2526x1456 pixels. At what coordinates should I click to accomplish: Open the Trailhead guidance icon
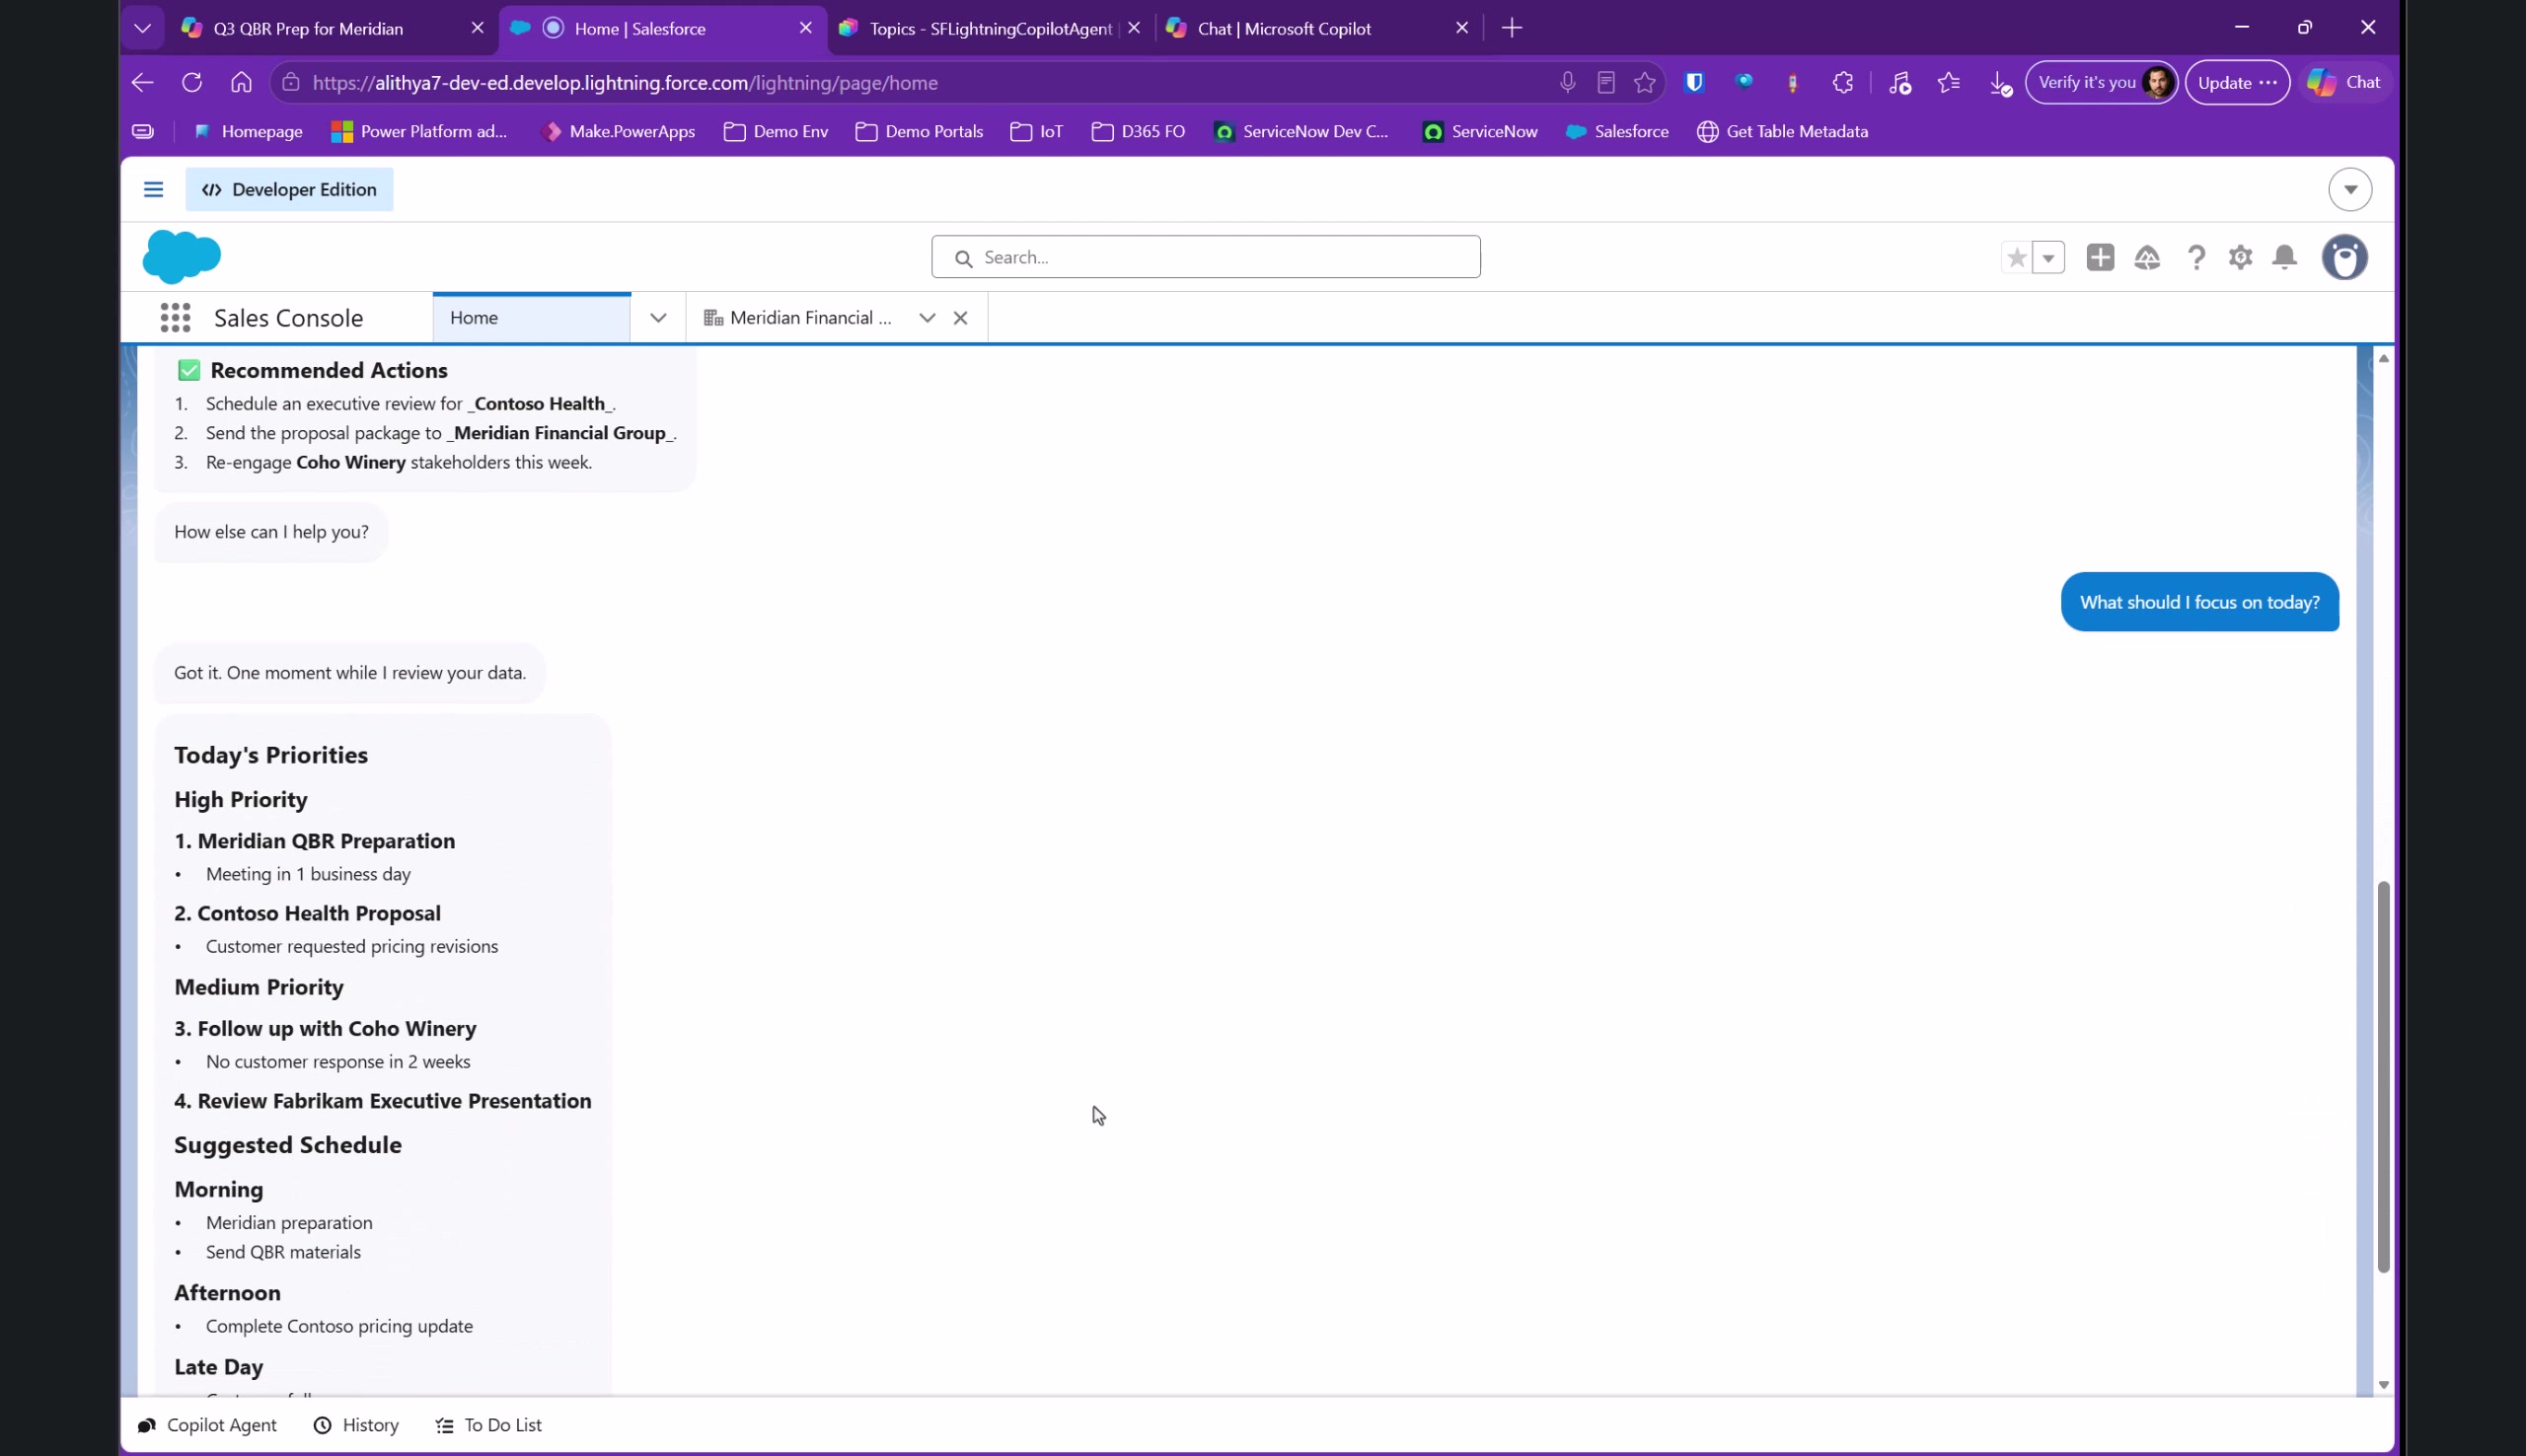[x=2147, y=258]
